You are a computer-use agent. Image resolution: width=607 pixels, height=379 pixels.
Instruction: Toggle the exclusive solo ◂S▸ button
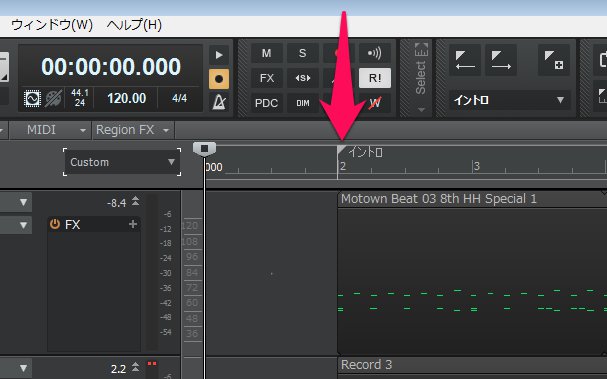[x=302, y=78]
